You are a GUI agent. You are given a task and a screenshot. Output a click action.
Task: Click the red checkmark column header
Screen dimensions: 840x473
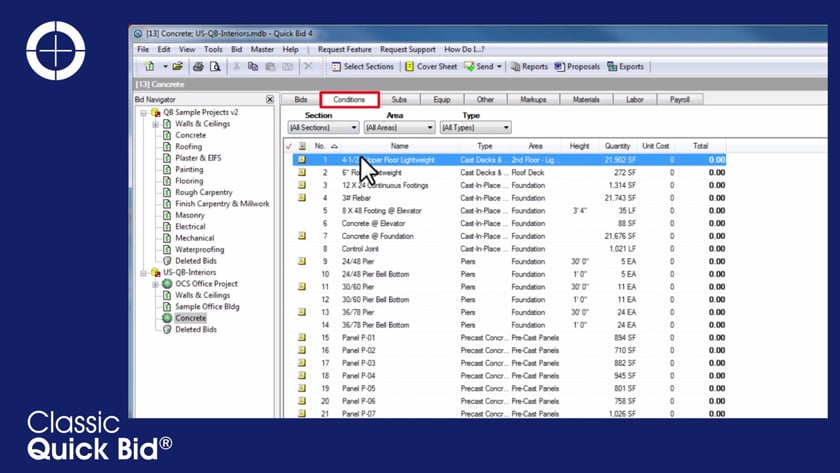click(289, 146)
